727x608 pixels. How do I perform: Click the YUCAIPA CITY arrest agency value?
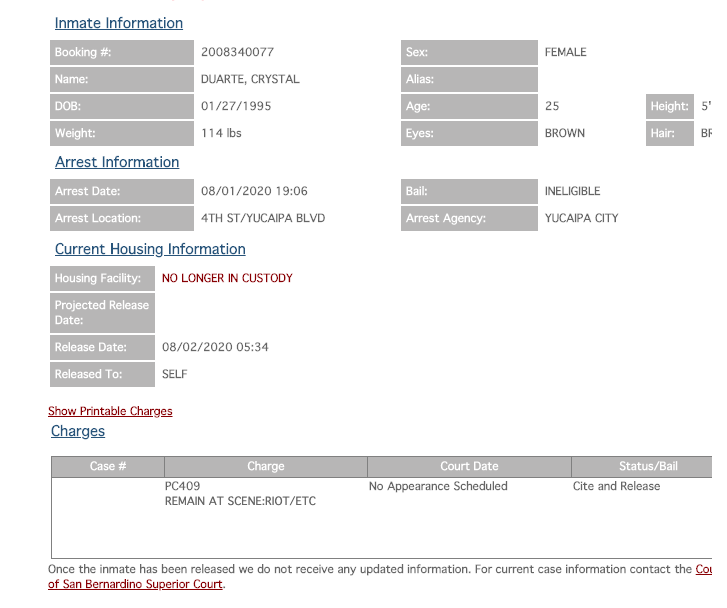coord(581,218)
